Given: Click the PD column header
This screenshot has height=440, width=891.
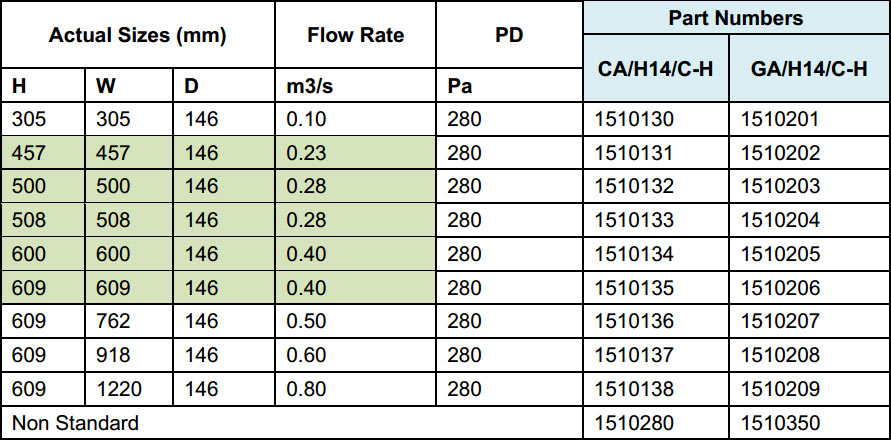Looking at the screenshot, I should [x=509, y=35].
